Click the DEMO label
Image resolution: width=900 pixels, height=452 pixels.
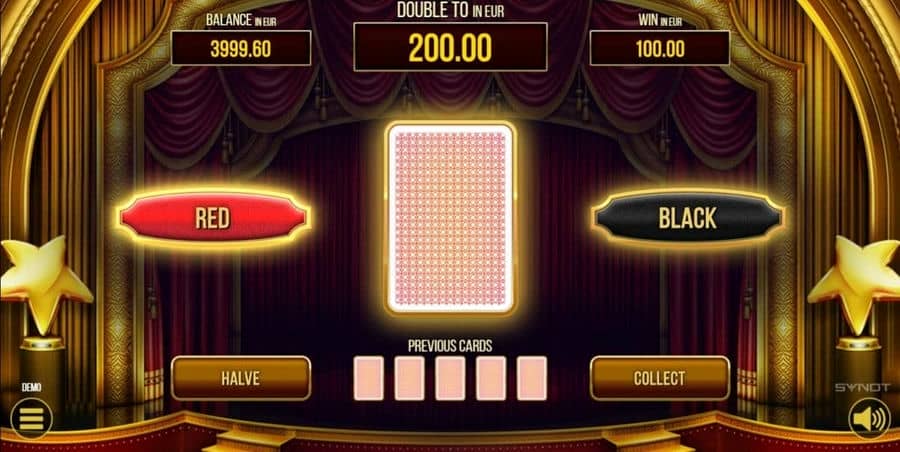31,388
